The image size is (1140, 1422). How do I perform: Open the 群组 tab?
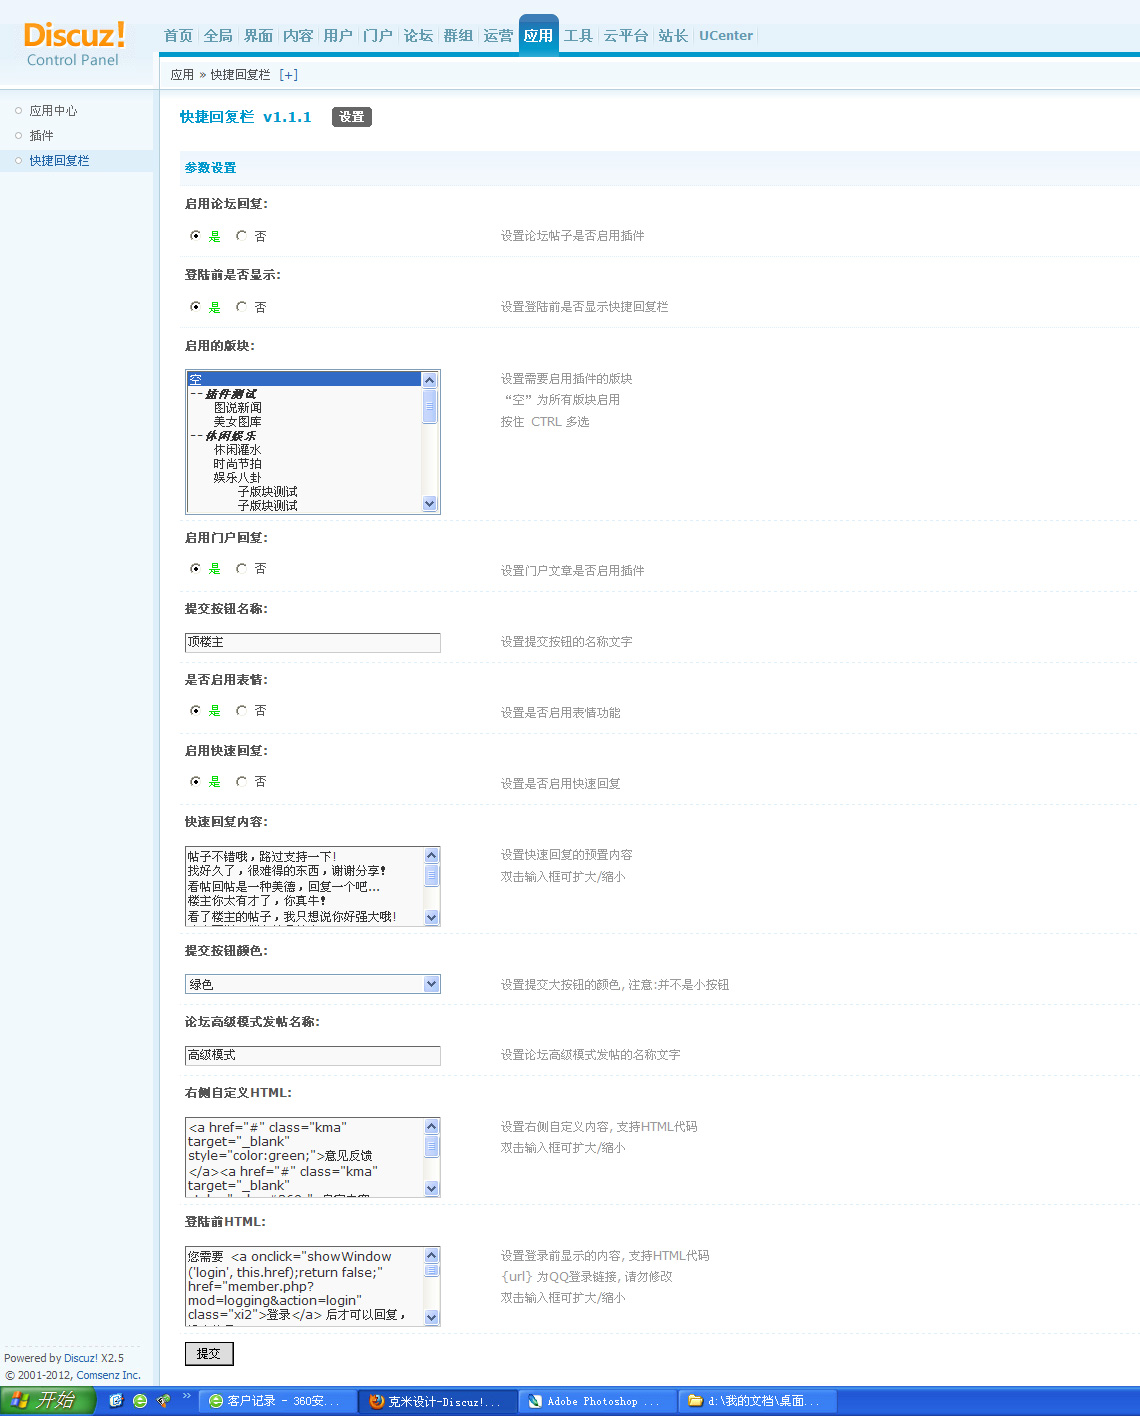click(x=458, y=36)
